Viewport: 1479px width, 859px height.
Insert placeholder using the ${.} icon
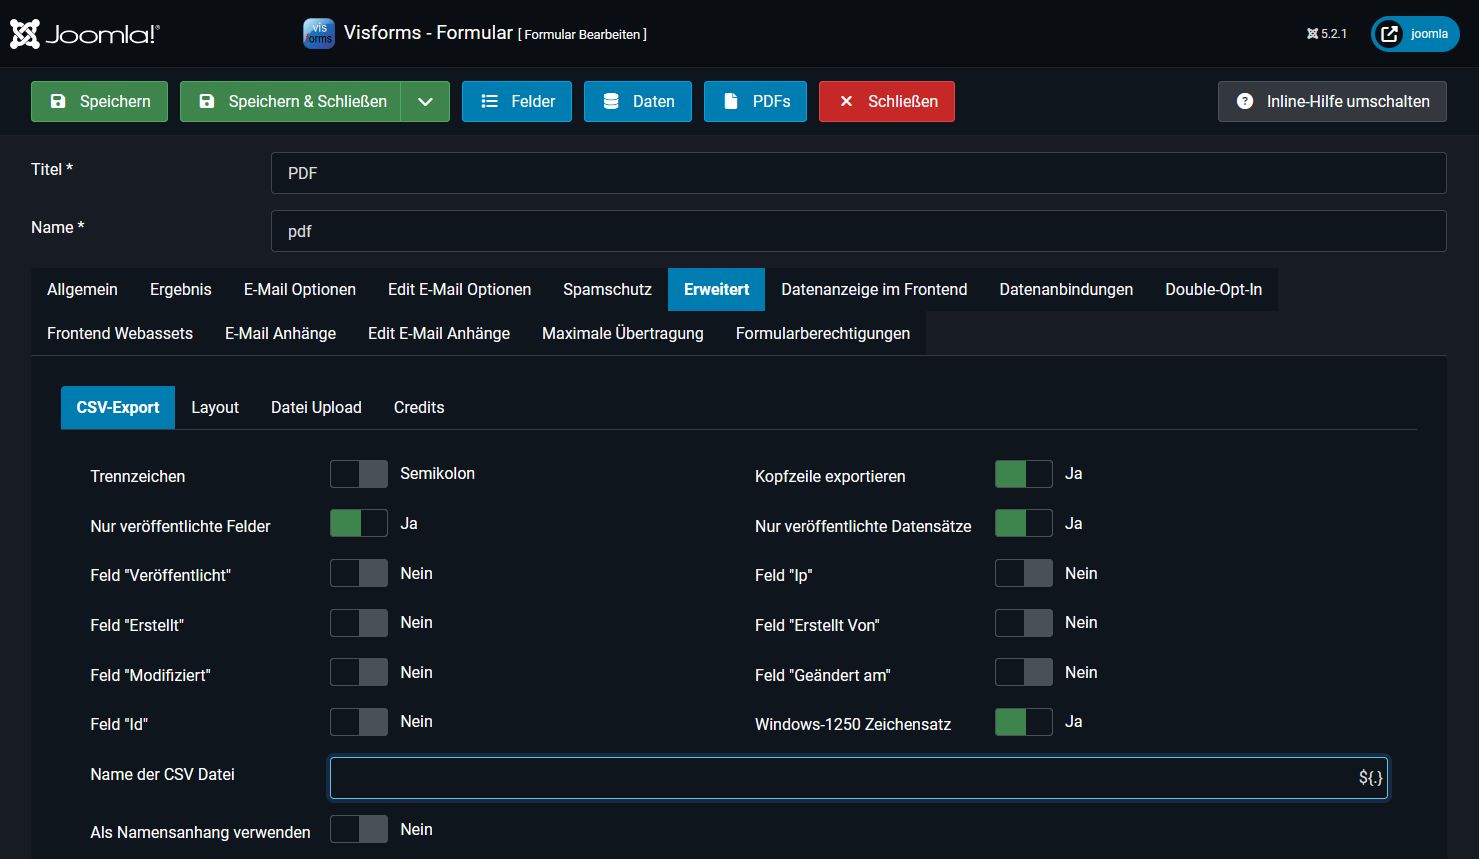click(x=1370, y=778)
